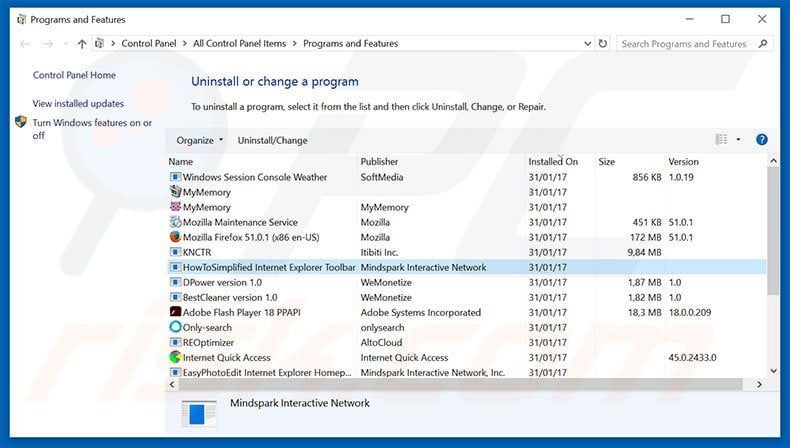The image size is (790, 448).
Task: Go to the Control Panel breadcrumb
Action: click(149, 43)
